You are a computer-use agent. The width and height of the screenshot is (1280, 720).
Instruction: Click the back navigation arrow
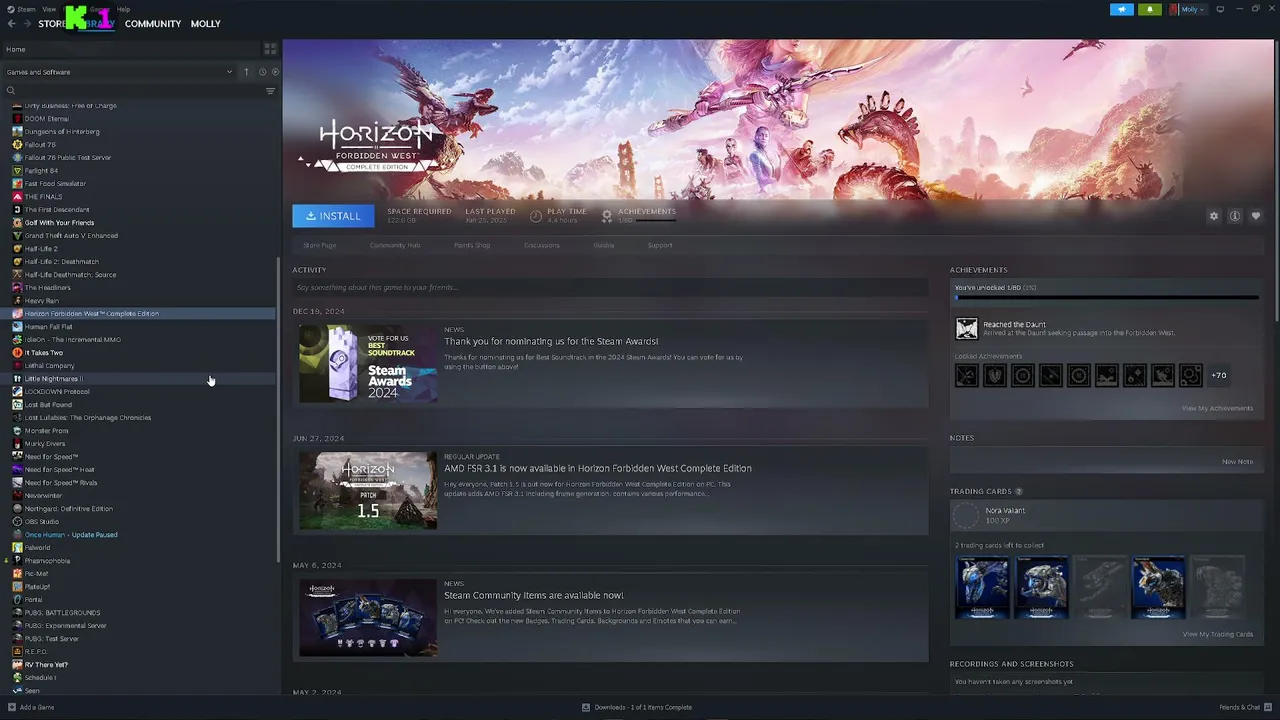tap(12, 24)
